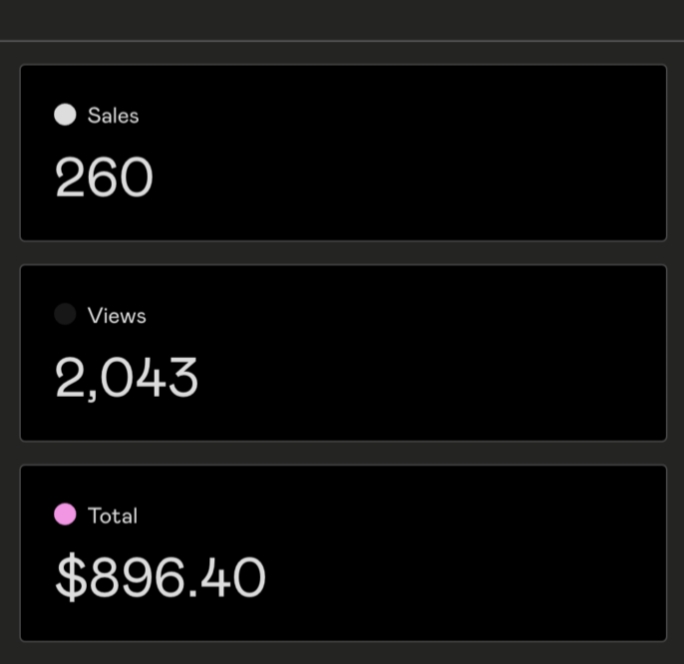Click the pink Total legend dot

[x=65, y=514]
